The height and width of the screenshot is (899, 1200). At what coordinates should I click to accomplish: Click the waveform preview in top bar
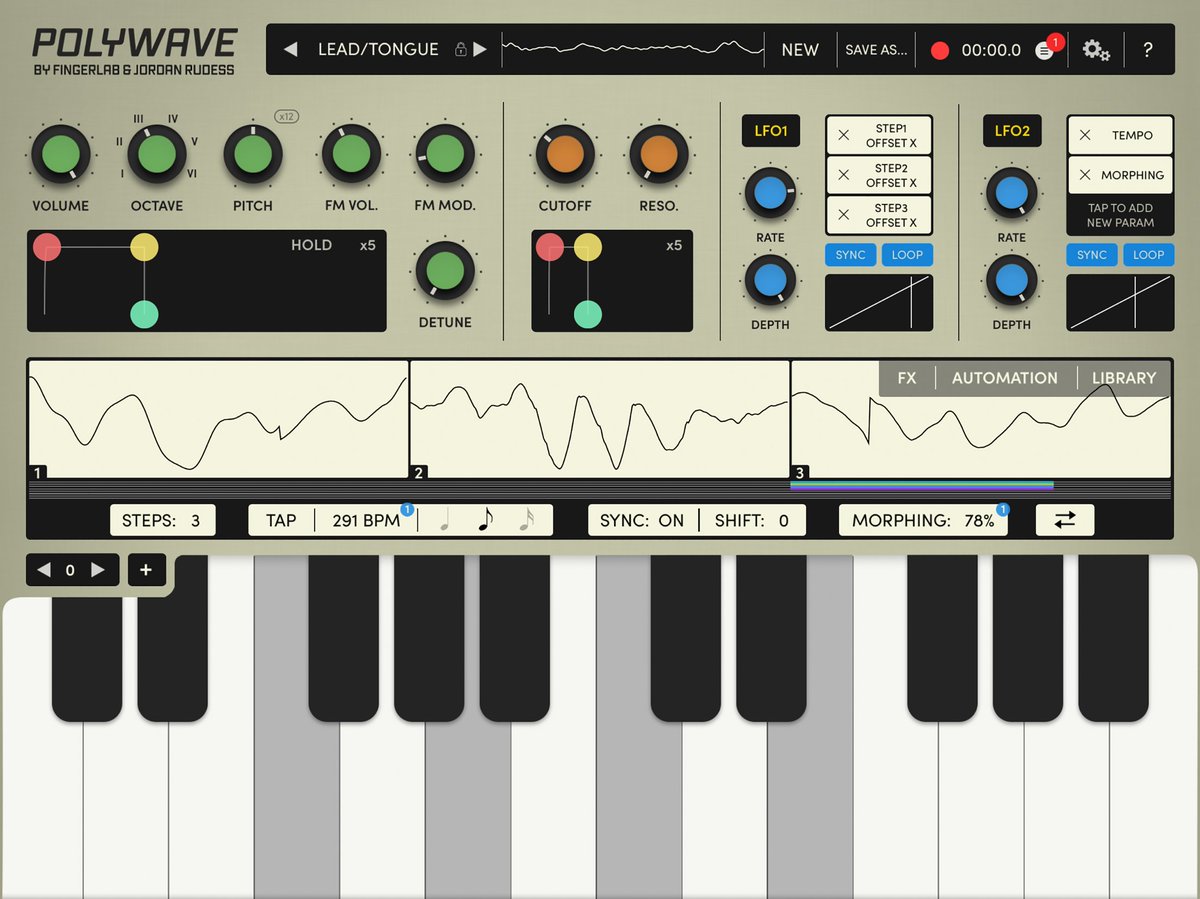(x=632, y=49)
